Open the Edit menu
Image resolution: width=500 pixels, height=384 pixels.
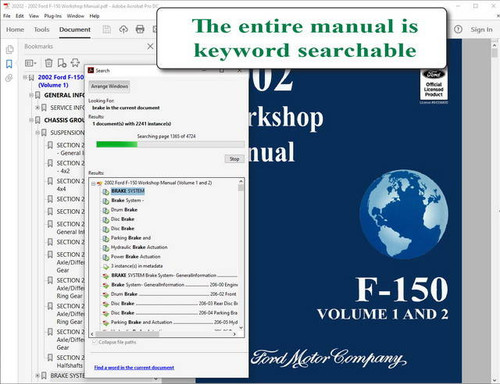20,16
